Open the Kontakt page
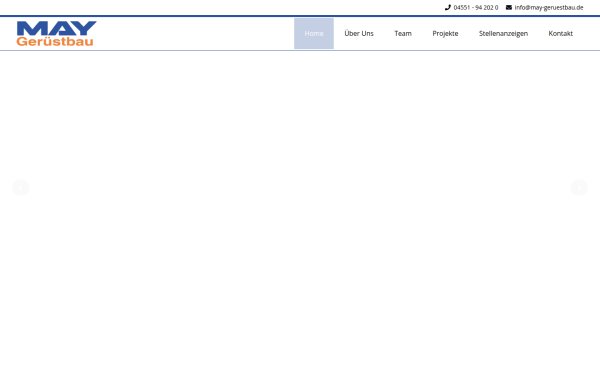Image resolution: width=600 pixels, height=375 pixels. (x=561, y=33)
